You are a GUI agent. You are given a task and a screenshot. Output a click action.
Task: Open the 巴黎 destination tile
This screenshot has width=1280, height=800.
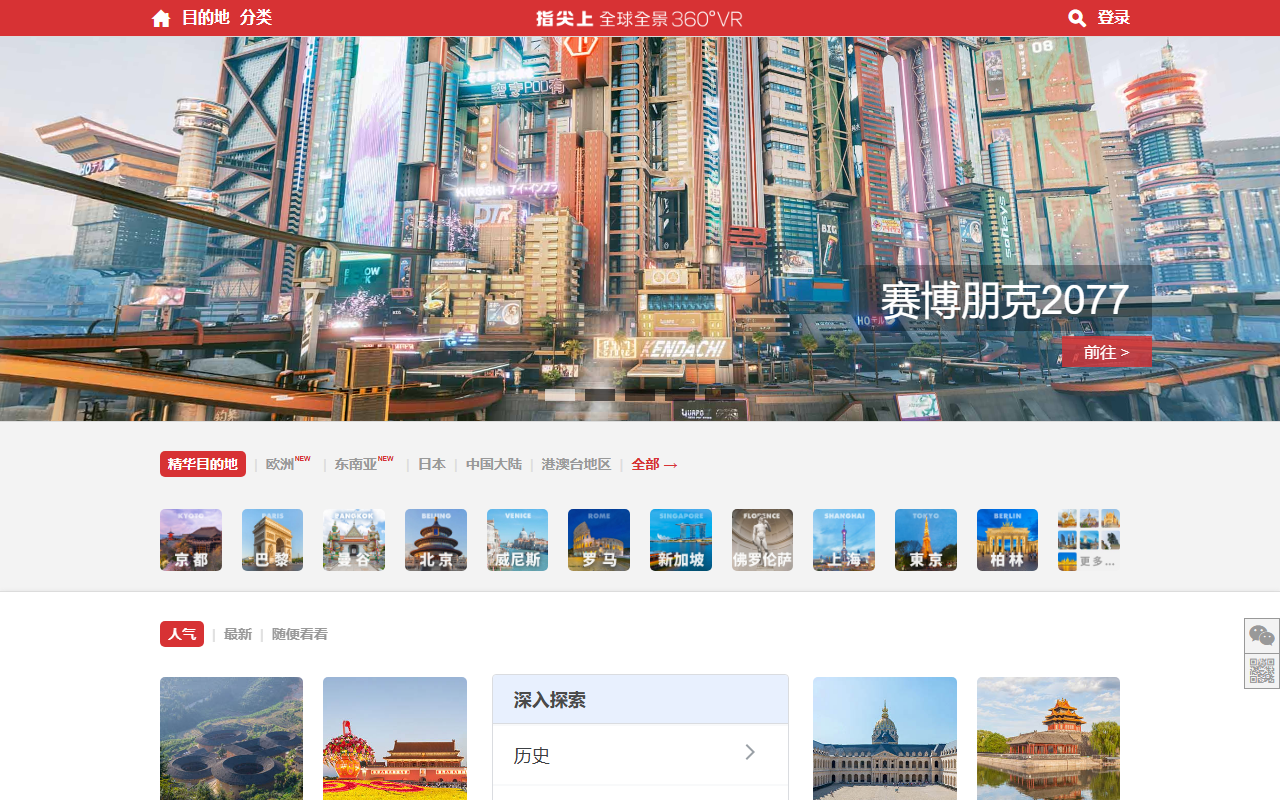point(272,540)
